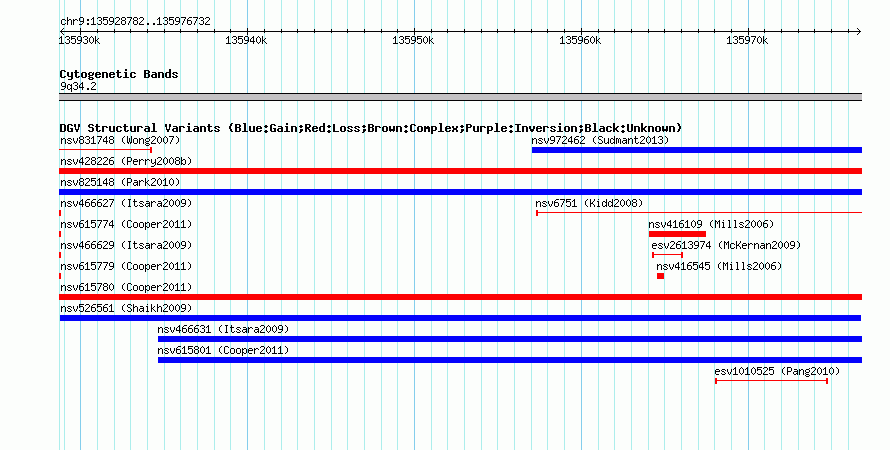Open the nsv428226 (Perry2008b) variant label
This screenshot has height=450, width=890.
pos(126,161)
